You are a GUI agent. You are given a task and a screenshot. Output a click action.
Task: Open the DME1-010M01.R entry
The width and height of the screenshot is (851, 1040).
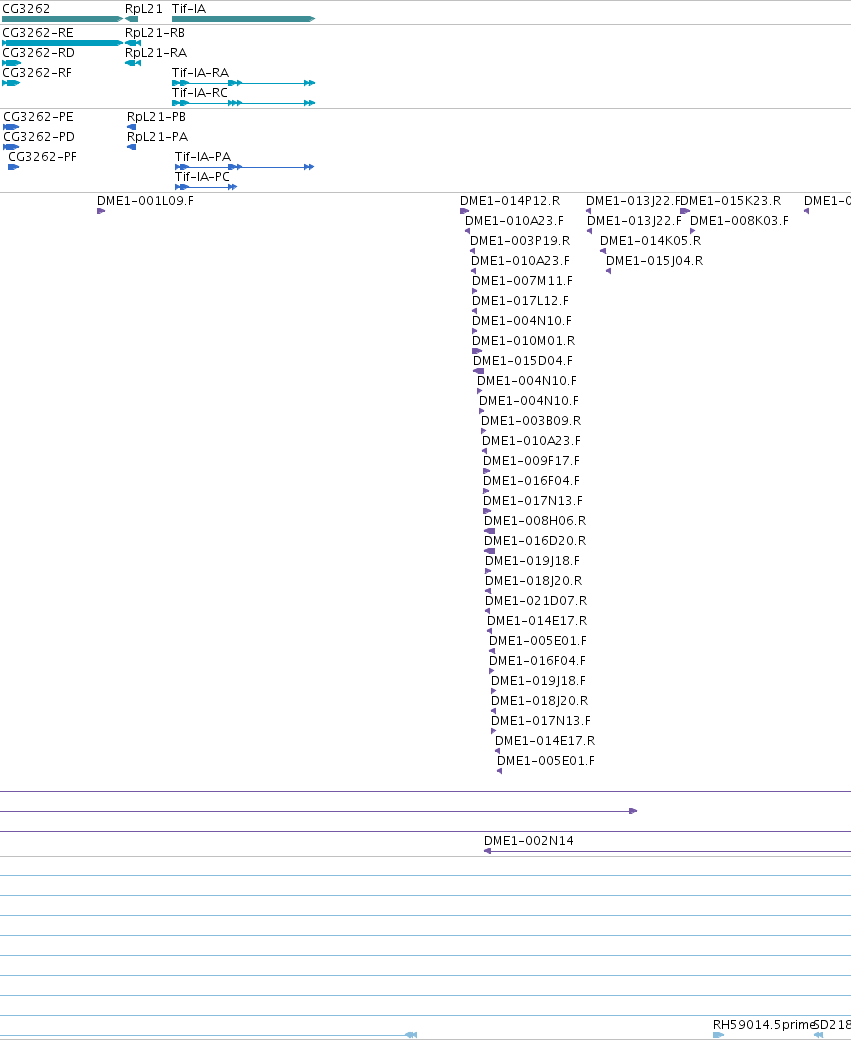(x=523, y=340)
